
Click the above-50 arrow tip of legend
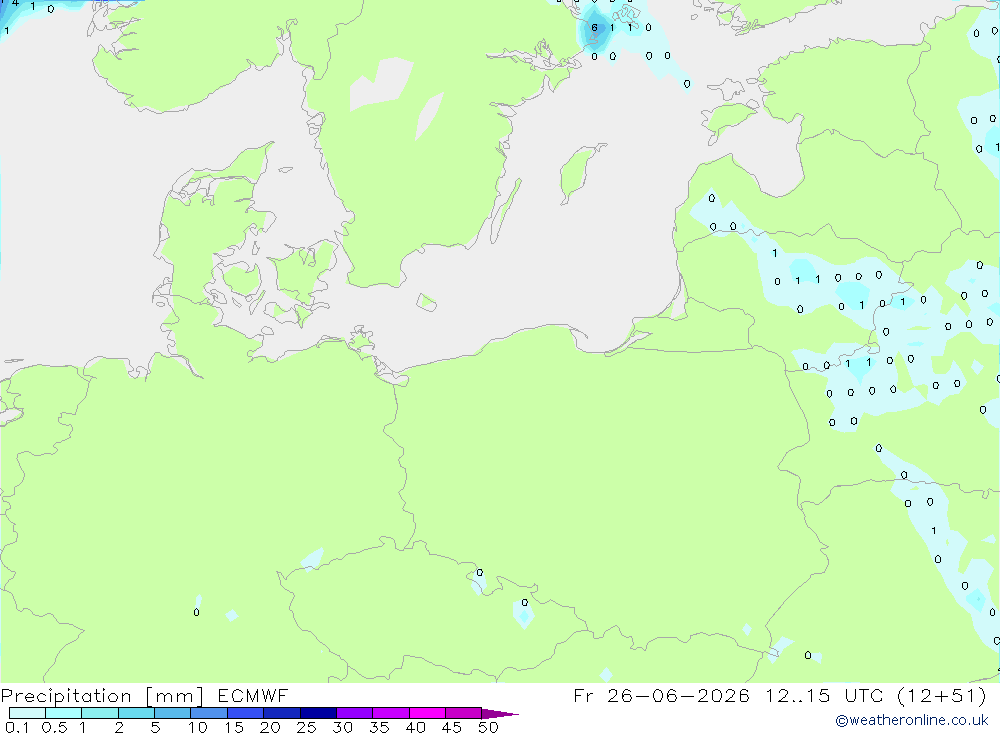[500, 713]
